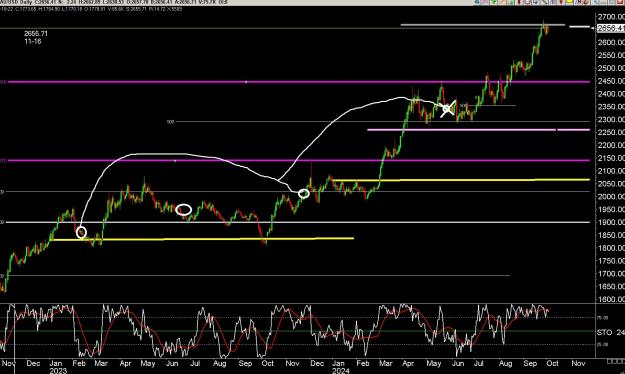Select the pink horizontal line near 2250
Screen dimensions: 625x374
click(x=478, y=130)
